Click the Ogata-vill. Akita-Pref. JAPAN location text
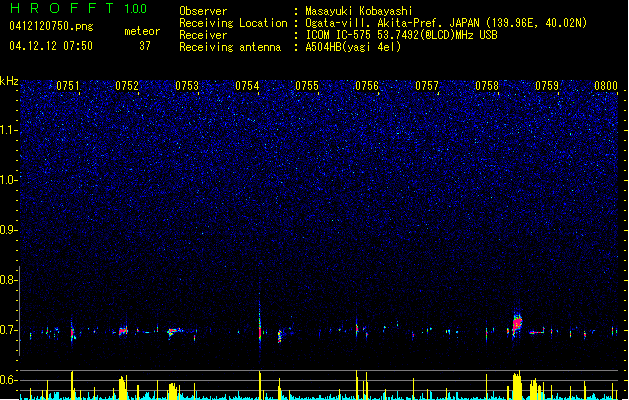Screen dimensions: 629x400 446,23
